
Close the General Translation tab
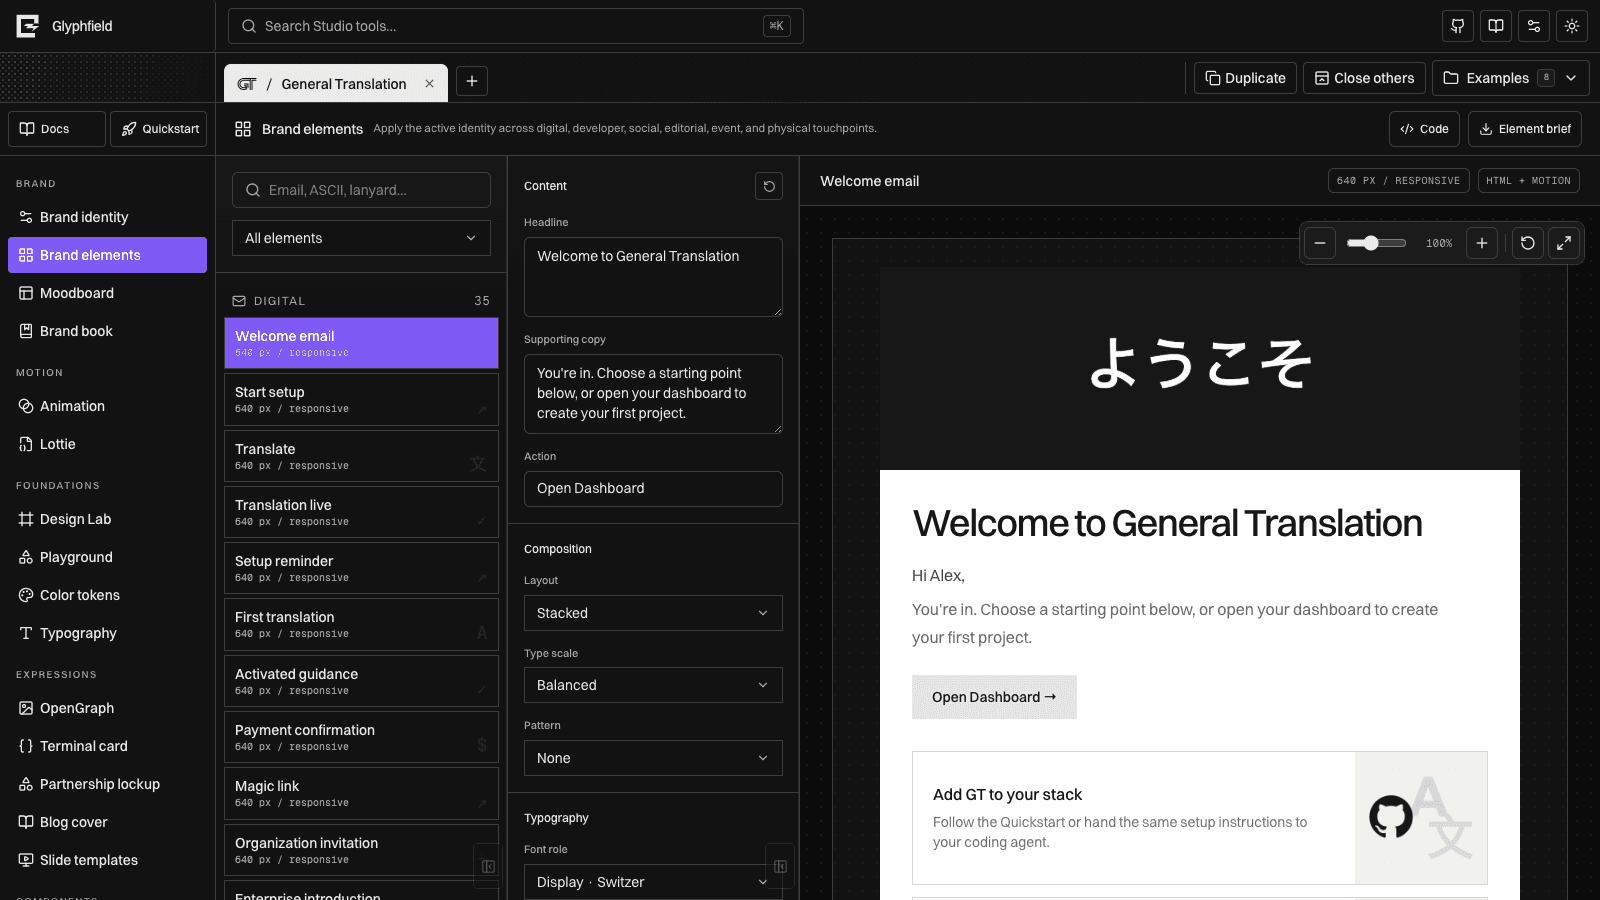coord(429,84)
